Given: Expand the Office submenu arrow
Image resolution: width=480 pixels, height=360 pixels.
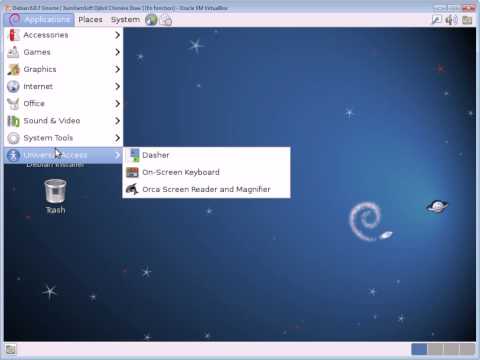Looking at the screenshot, I should tap(117, 104).
